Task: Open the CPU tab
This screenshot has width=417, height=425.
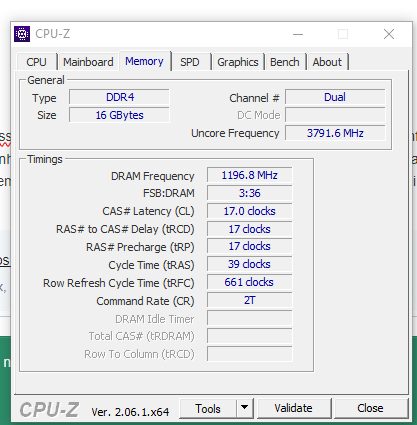Action: pyautogui.click(x=36, y=62)
